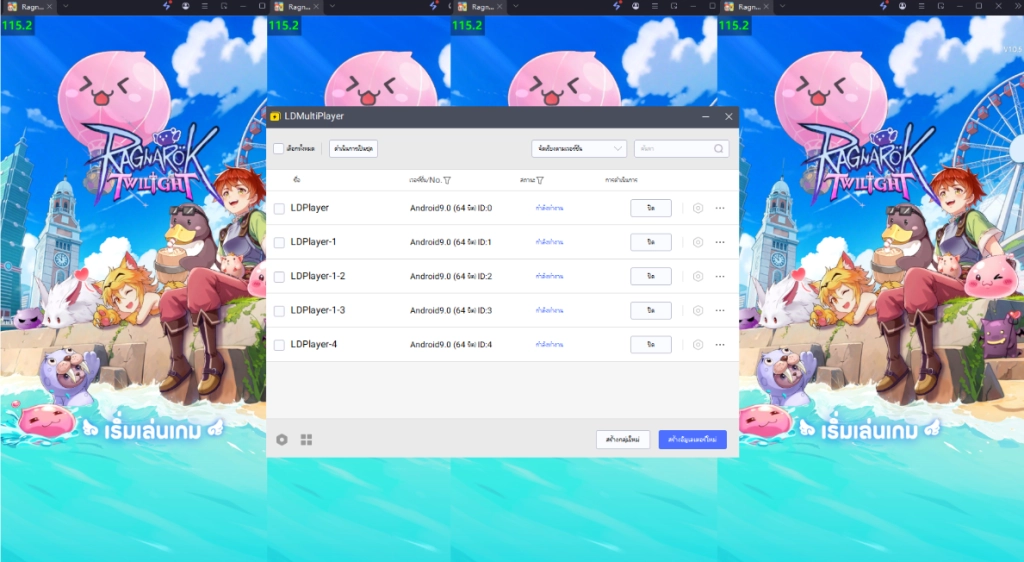Tick the select-all checkbox in toolbar
The height and width of the screenshot is (562, 1024).
[x=279, y=148]
